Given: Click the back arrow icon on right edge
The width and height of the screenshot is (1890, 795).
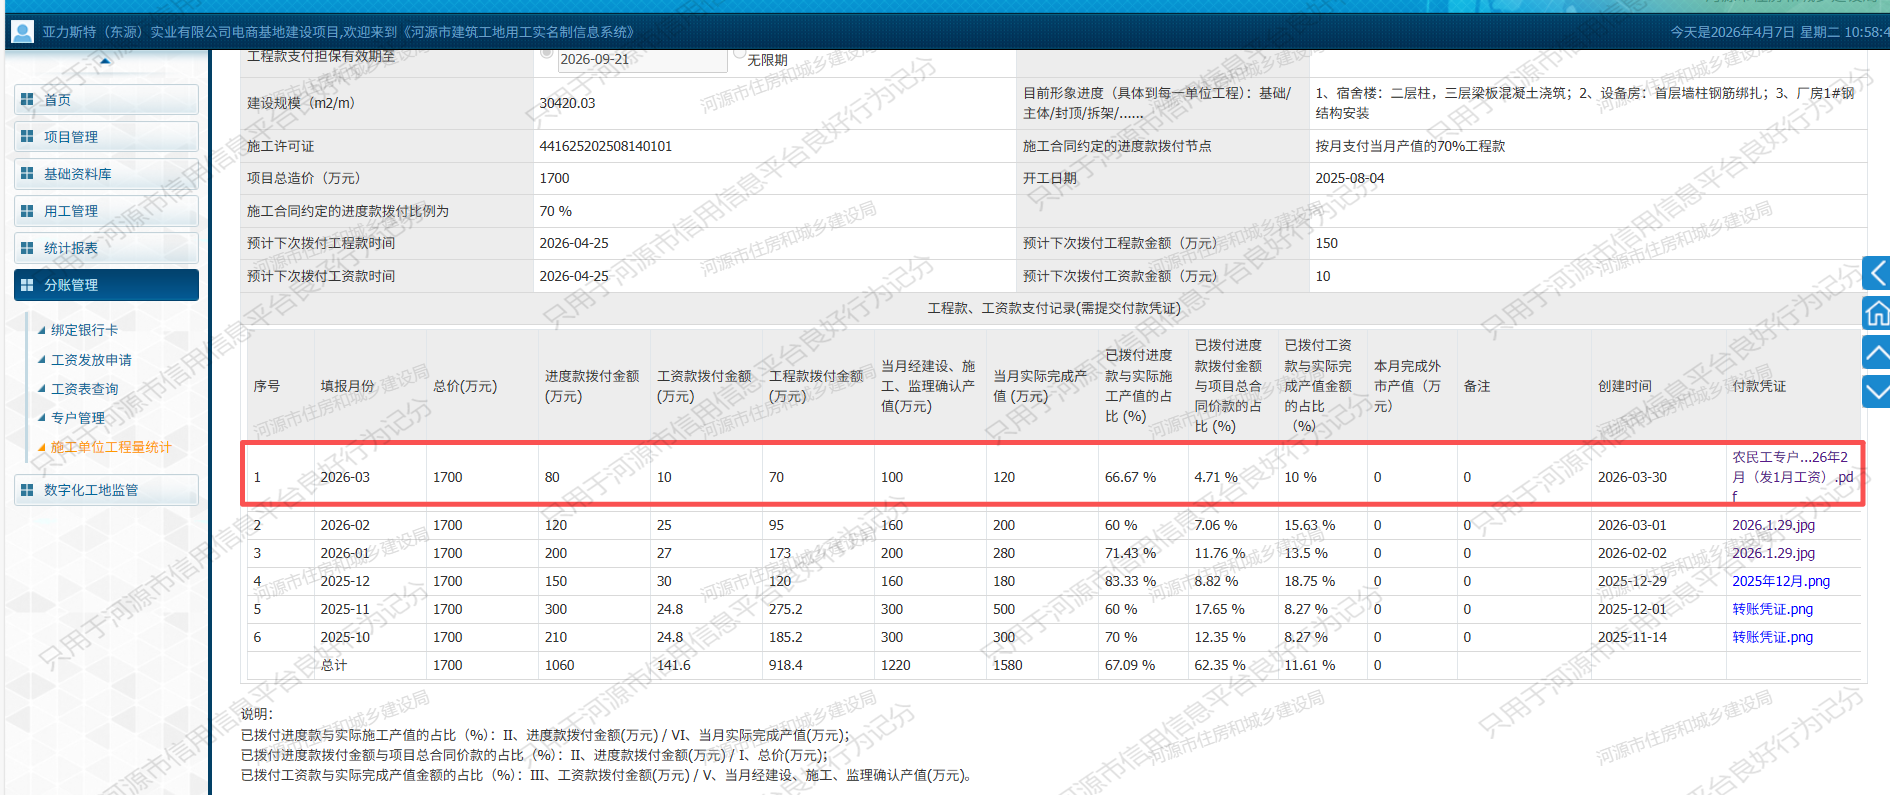Looking at the screenshot, I should point(1877,273).
